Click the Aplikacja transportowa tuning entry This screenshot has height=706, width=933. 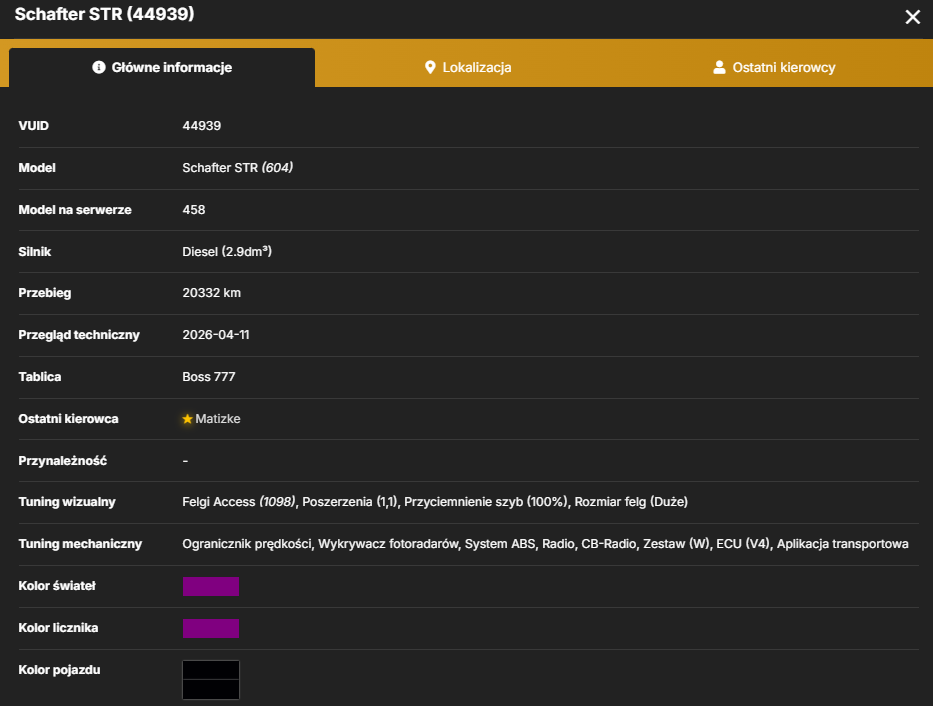point(843,544)
